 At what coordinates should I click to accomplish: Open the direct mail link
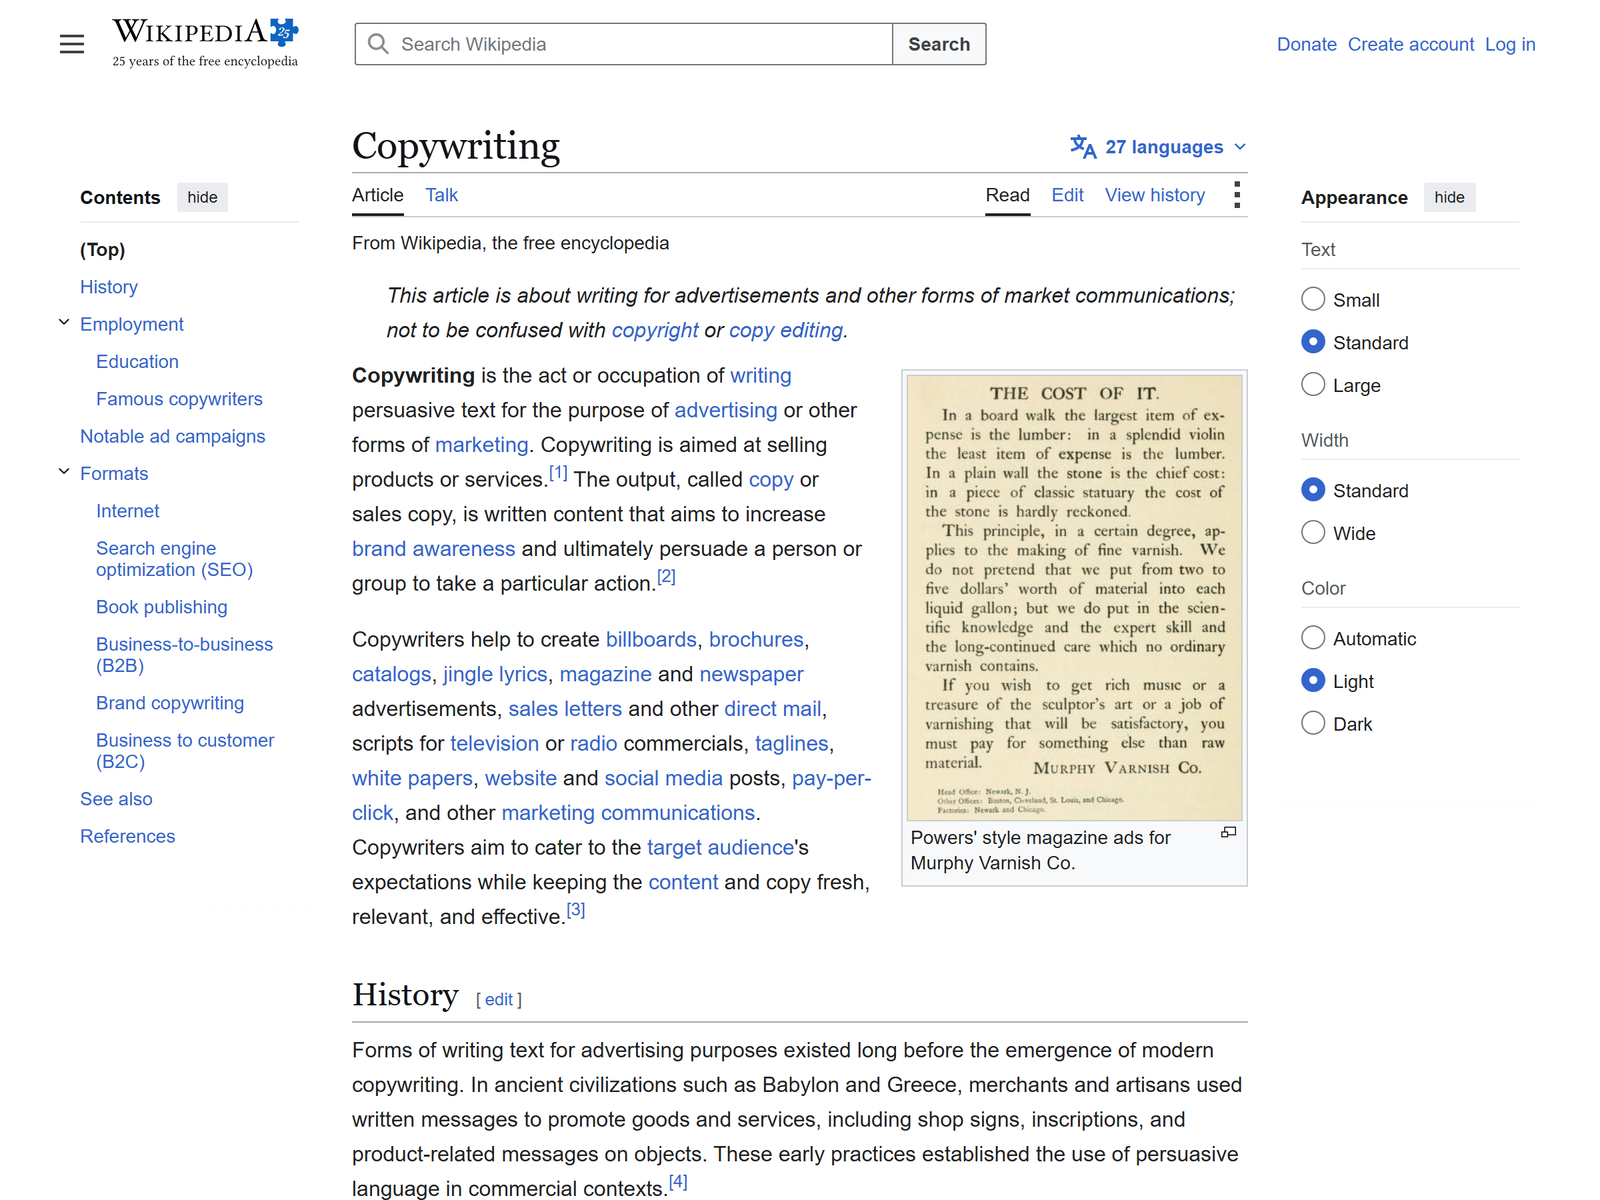click(773, 709)
